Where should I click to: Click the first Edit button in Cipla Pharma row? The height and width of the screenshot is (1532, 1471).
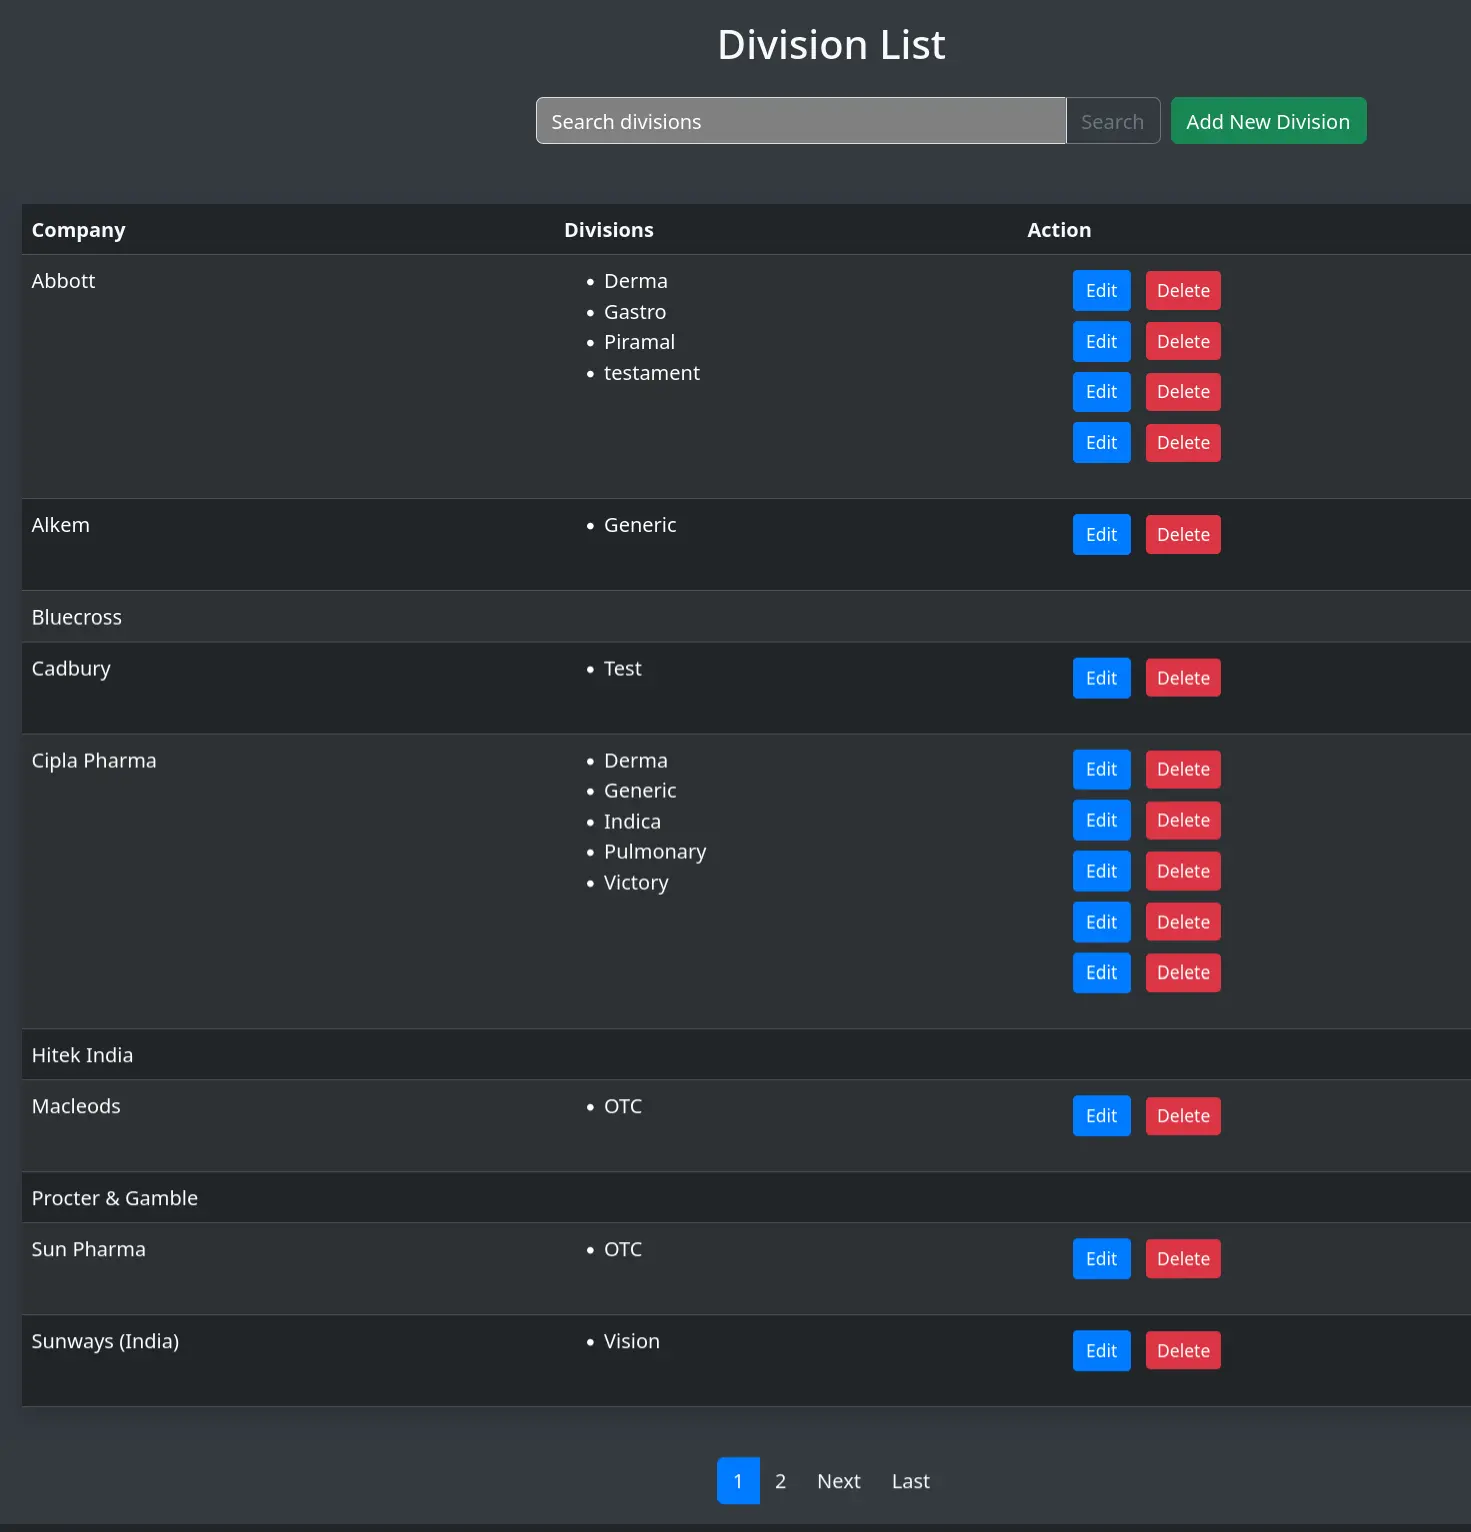click(x=1101, y=770)
